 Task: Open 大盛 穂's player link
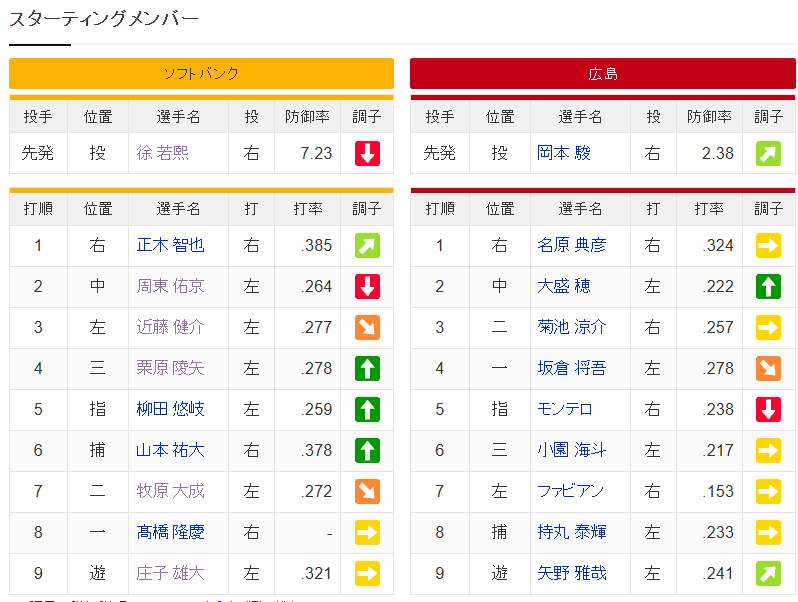pyautogui.click(x=564, y=286)
